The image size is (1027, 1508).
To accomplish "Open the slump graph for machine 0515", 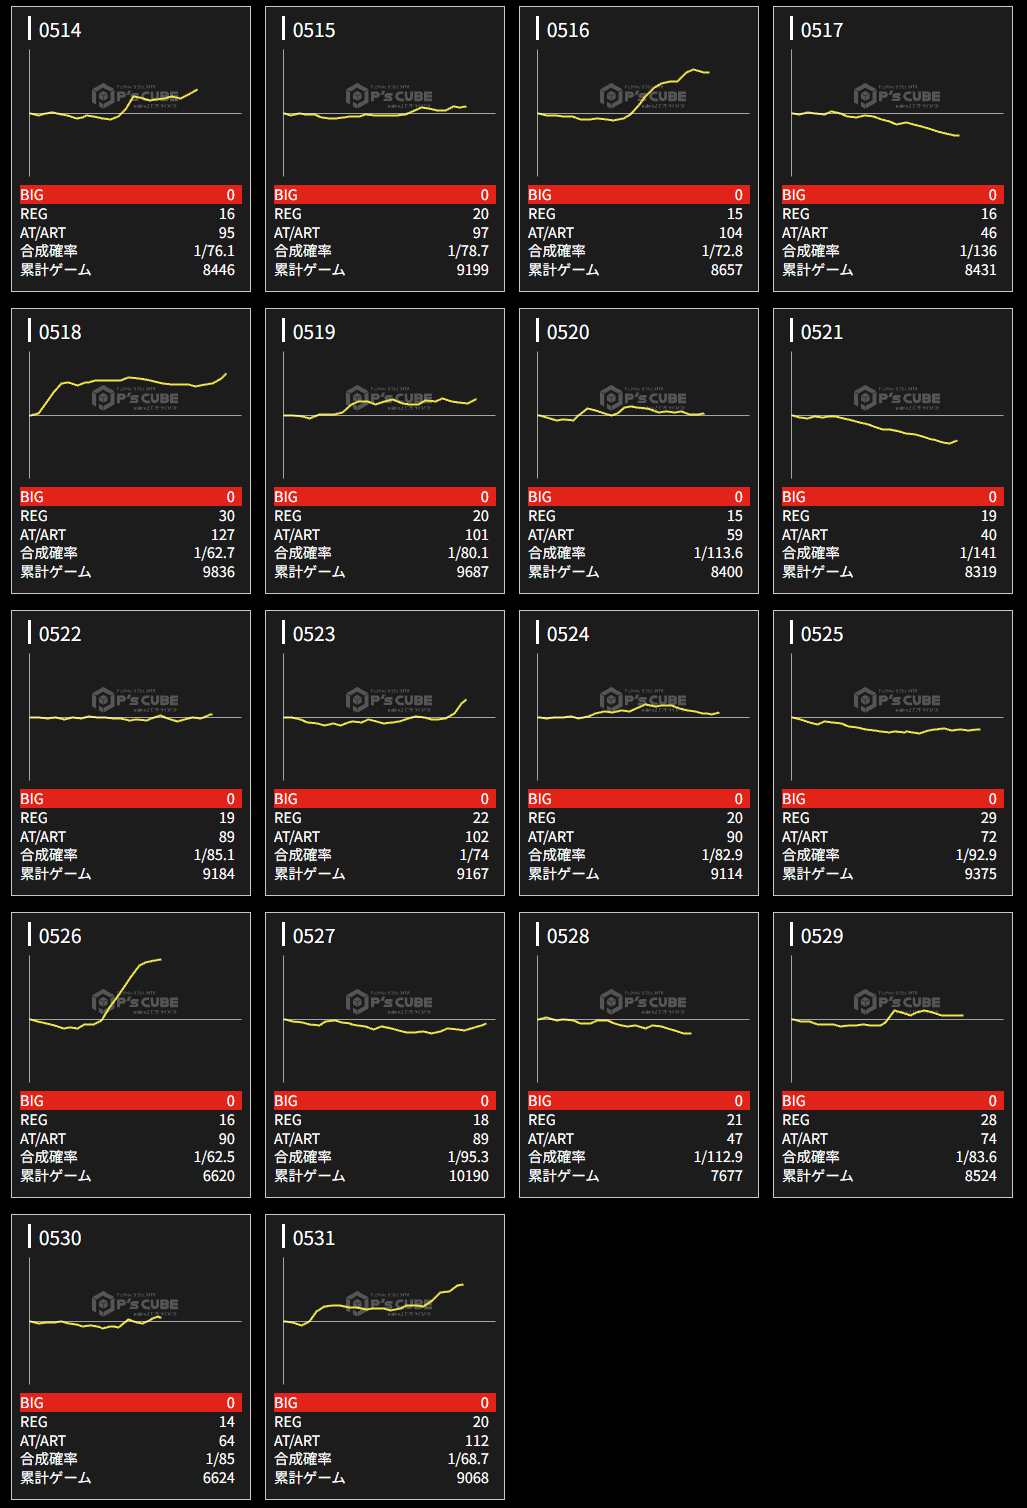I will click(389, 113).
